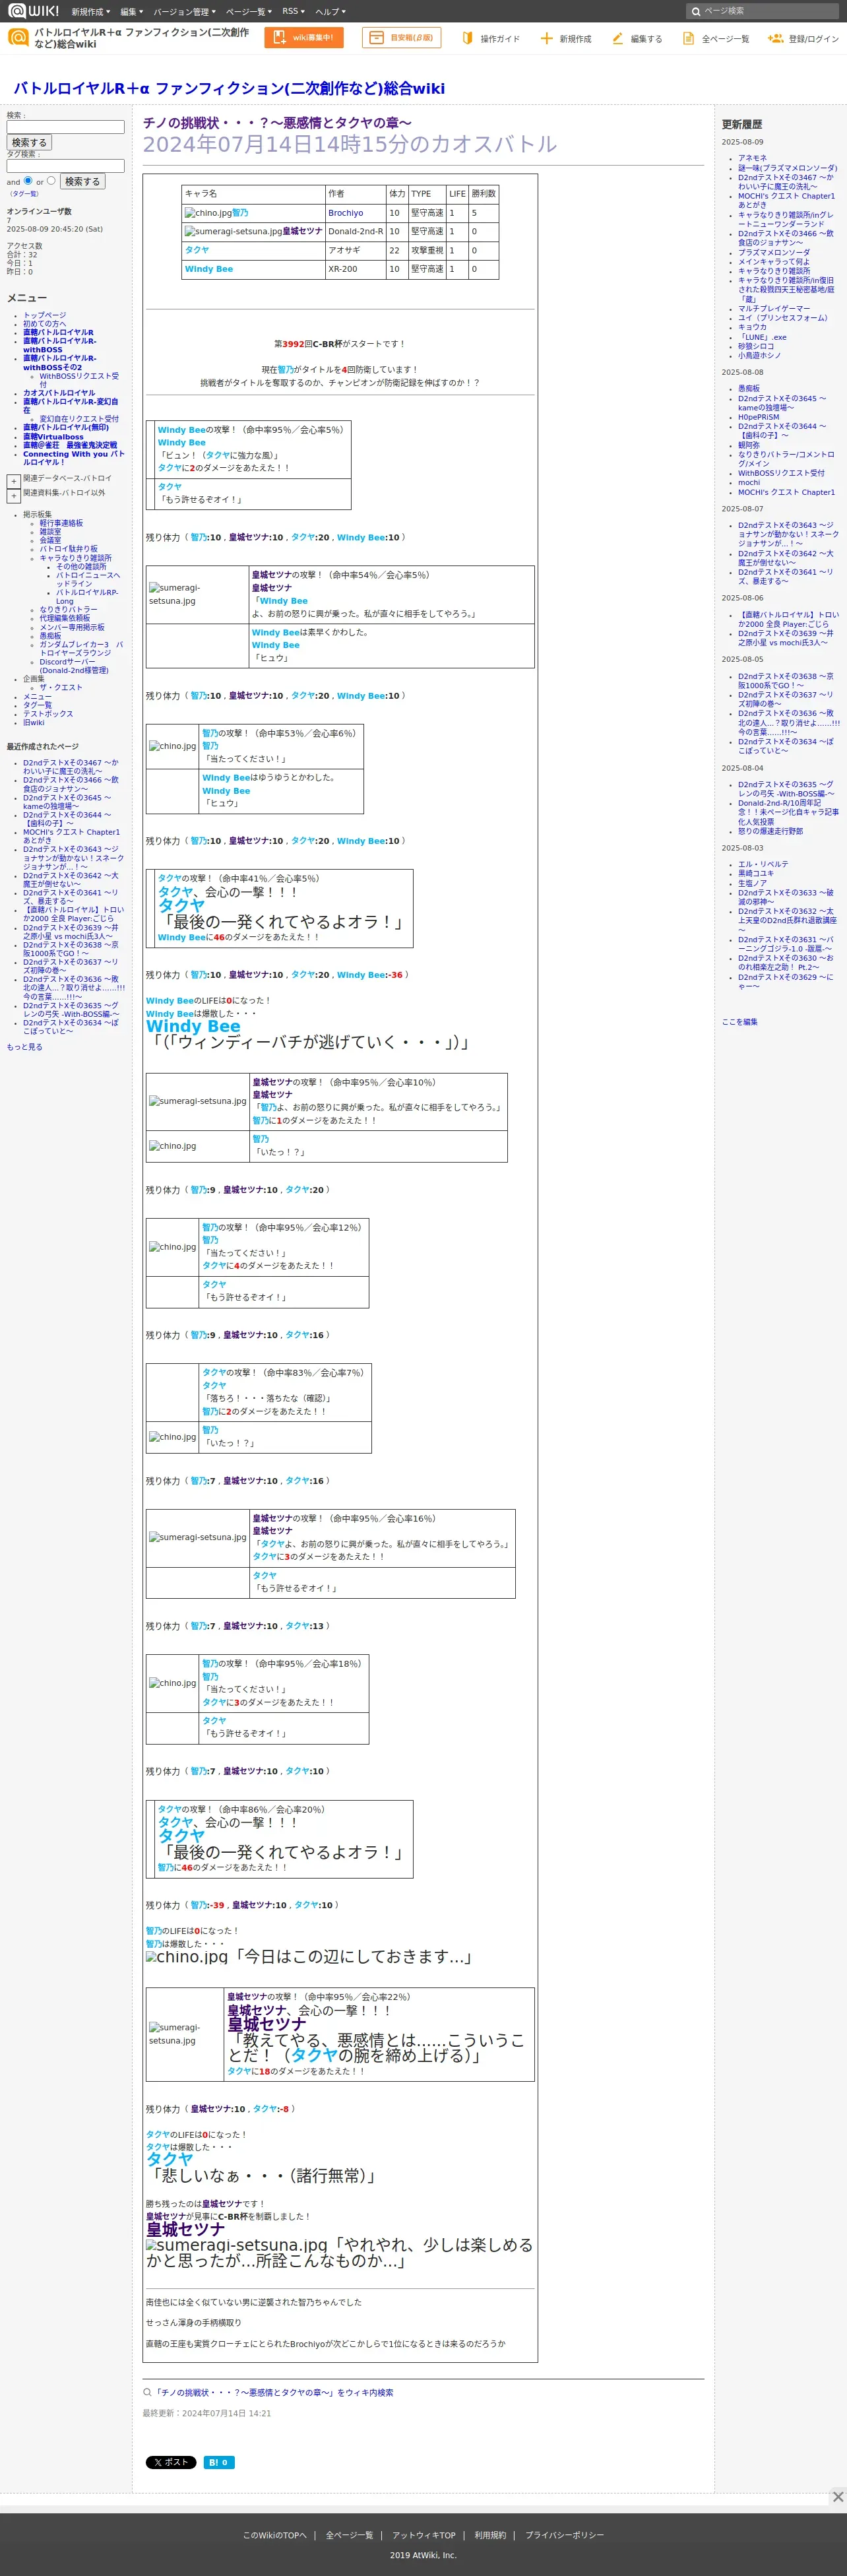The height and width of the screenshot is (2576, 847).
Task: Open 旧wiki sidebar link
Action: click(x=33, y=723)
